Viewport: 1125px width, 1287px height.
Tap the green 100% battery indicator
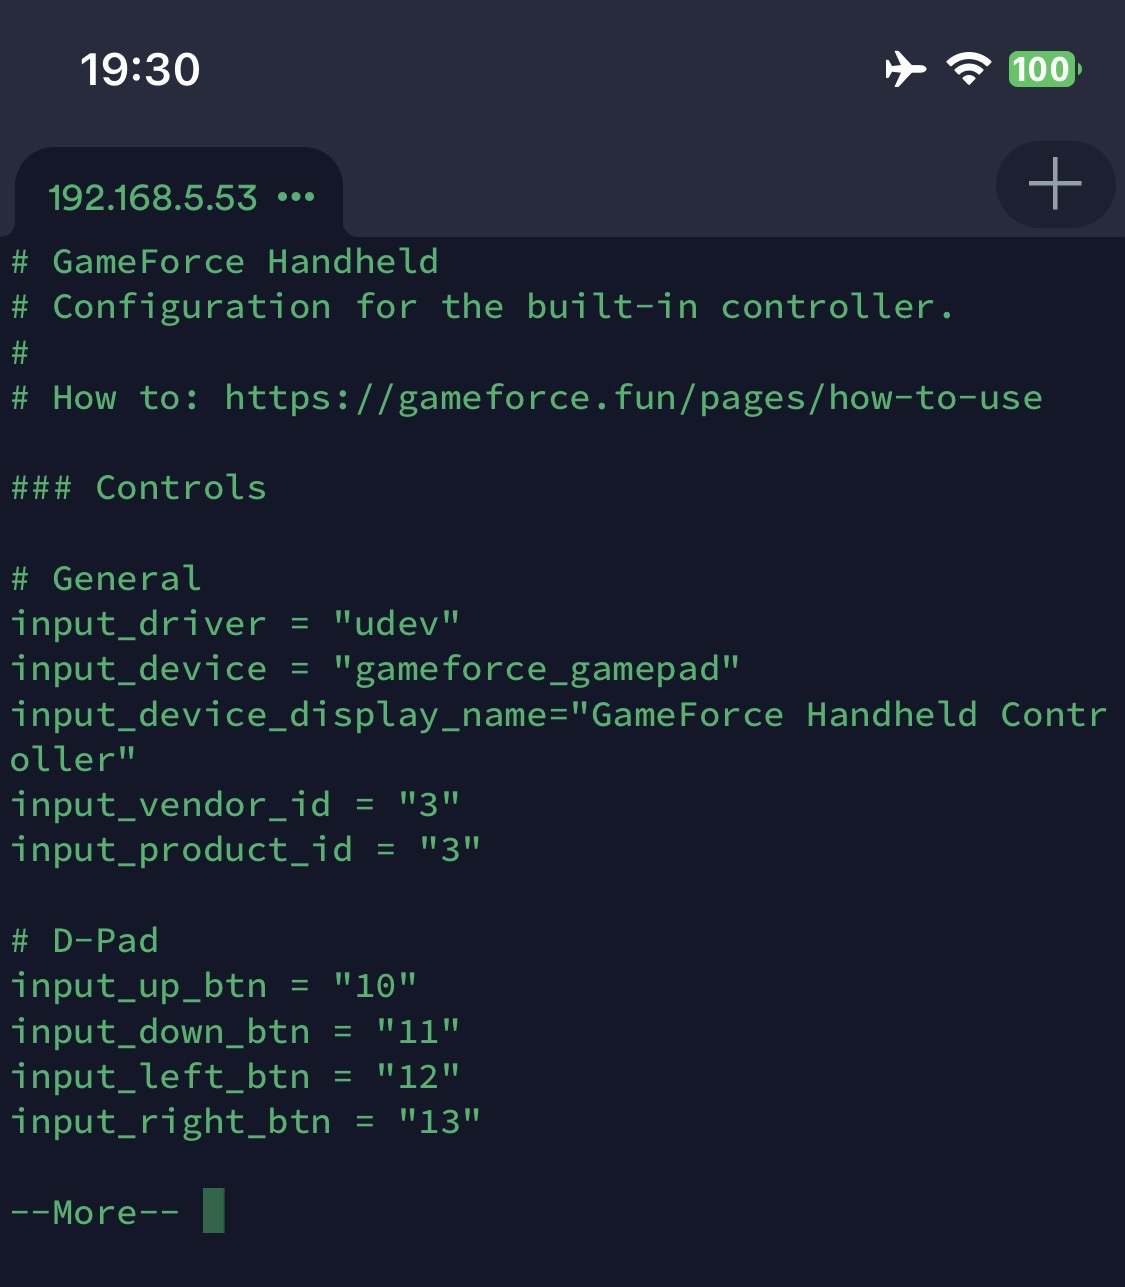(1041, 70)
